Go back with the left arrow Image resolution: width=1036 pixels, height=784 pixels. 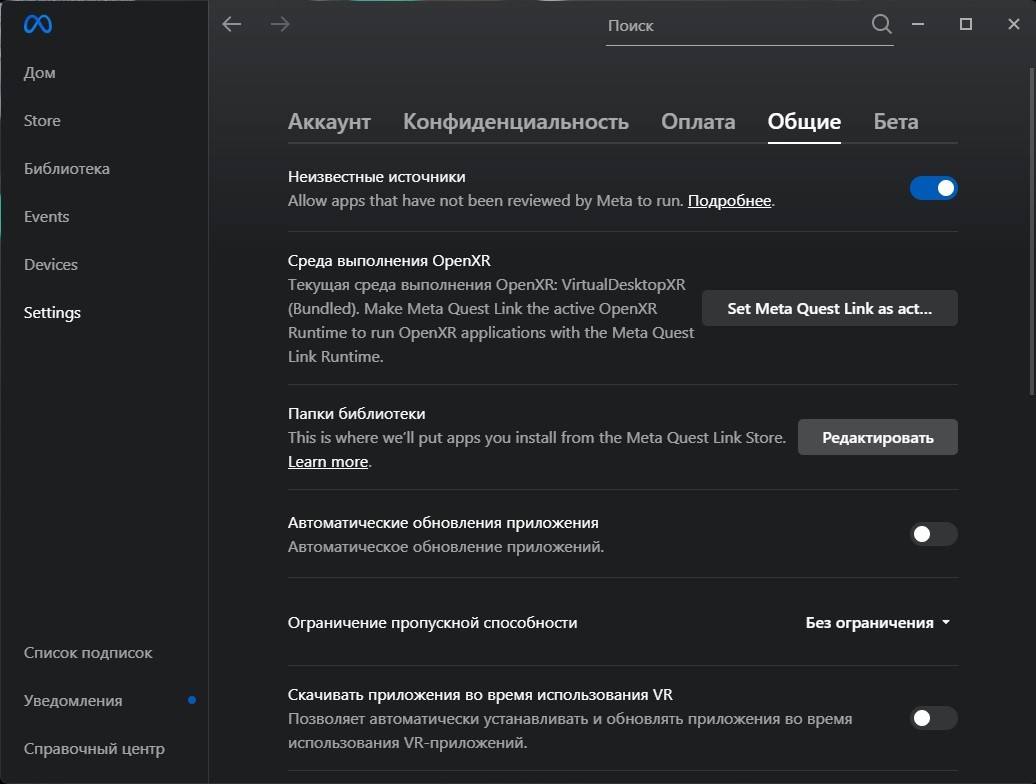(x=232, y=24)
